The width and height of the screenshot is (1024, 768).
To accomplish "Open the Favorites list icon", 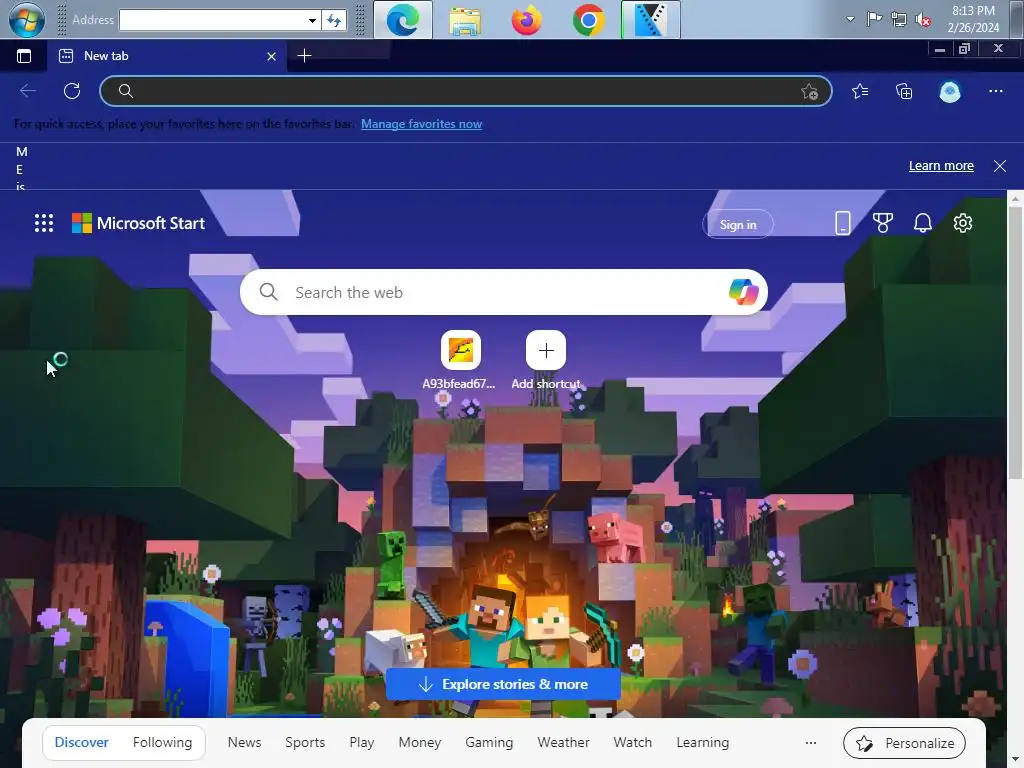I will (860, 91).
